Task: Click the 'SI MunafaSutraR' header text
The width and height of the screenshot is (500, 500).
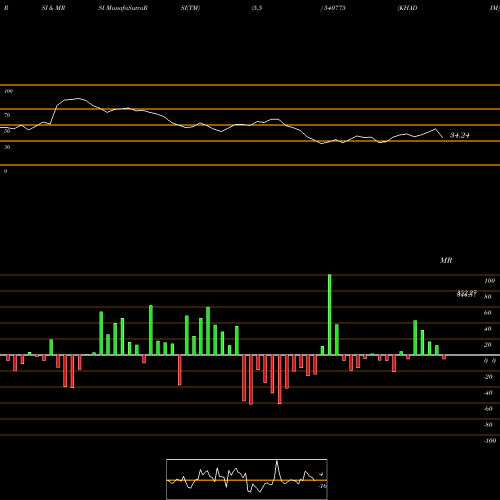Action: [x=123, y=8]
